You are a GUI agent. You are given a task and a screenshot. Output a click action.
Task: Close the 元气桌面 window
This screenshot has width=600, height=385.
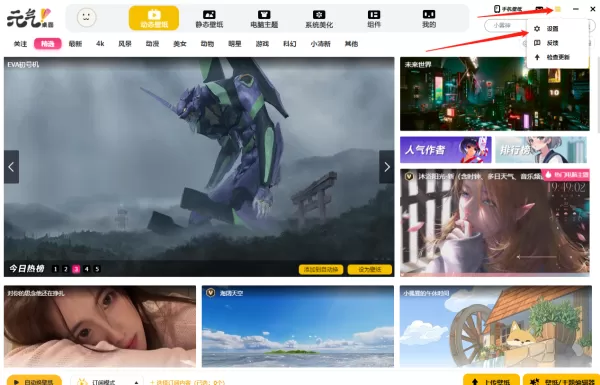point(593,9)
